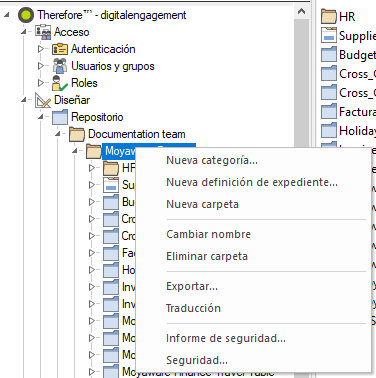Click the Usuarios y grupos icon
376x378 pixels.
tap(60, 66)
